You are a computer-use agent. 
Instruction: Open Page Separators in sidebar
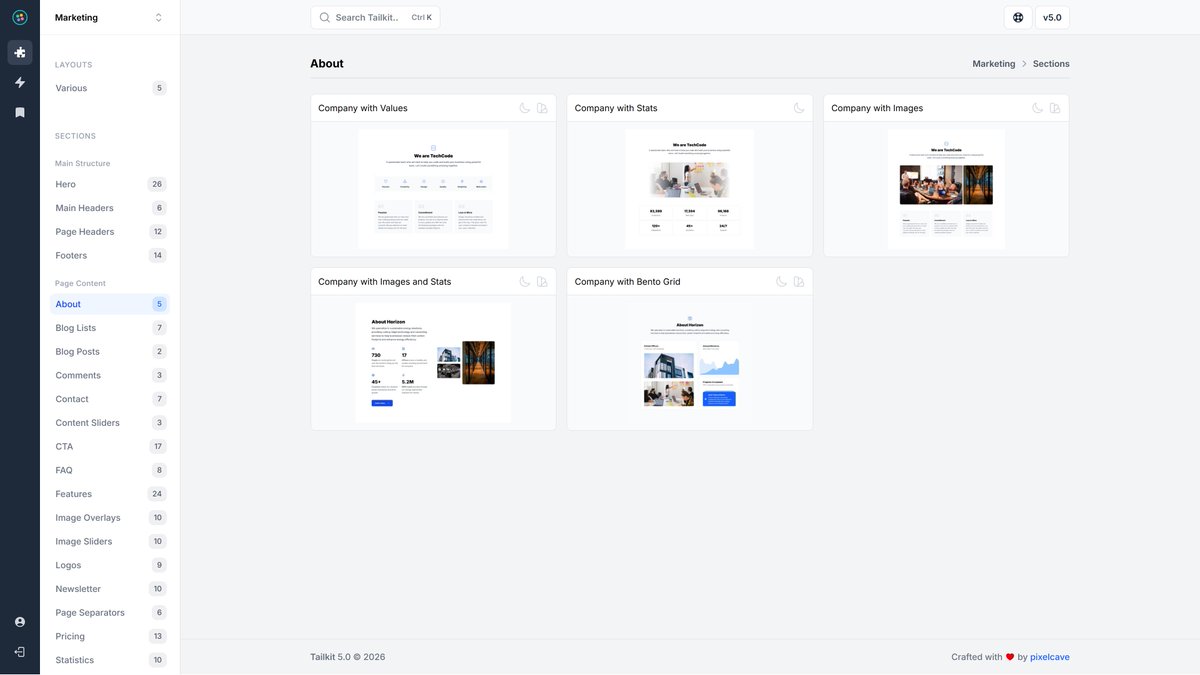(x=110, y=612)
